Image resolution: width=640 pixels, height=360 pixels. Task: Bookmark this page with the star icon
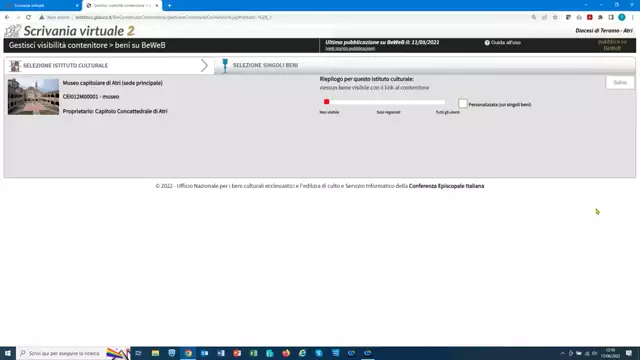[555, 17]
